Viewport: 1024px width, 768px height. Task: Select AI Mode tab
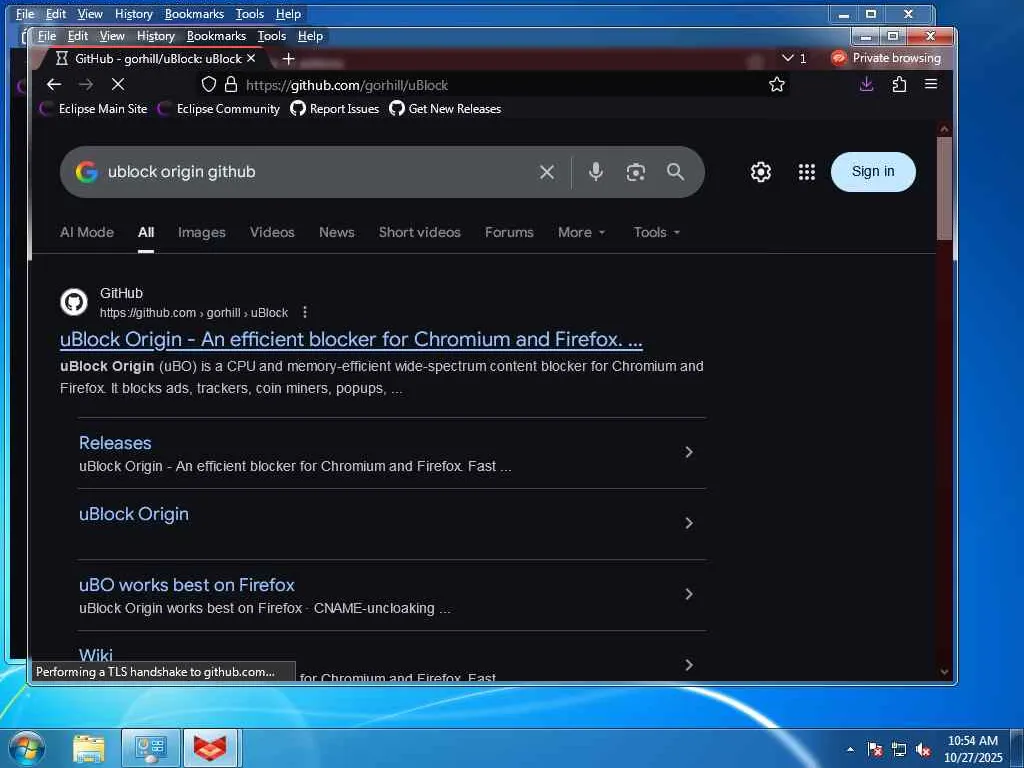coord(87,232)
